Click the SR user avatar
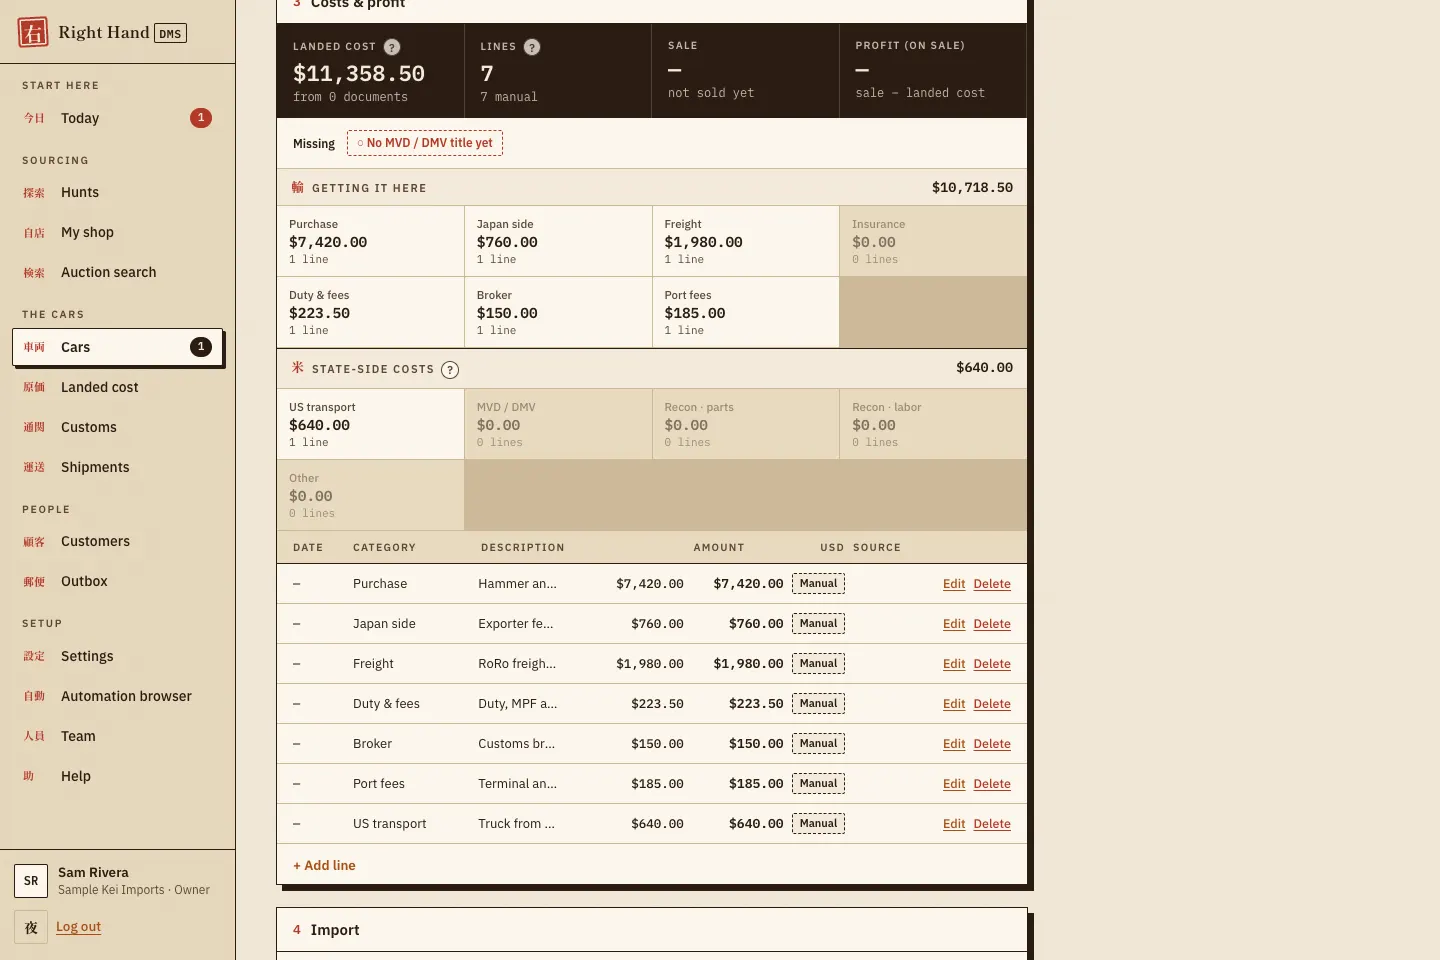 (31, 881)
